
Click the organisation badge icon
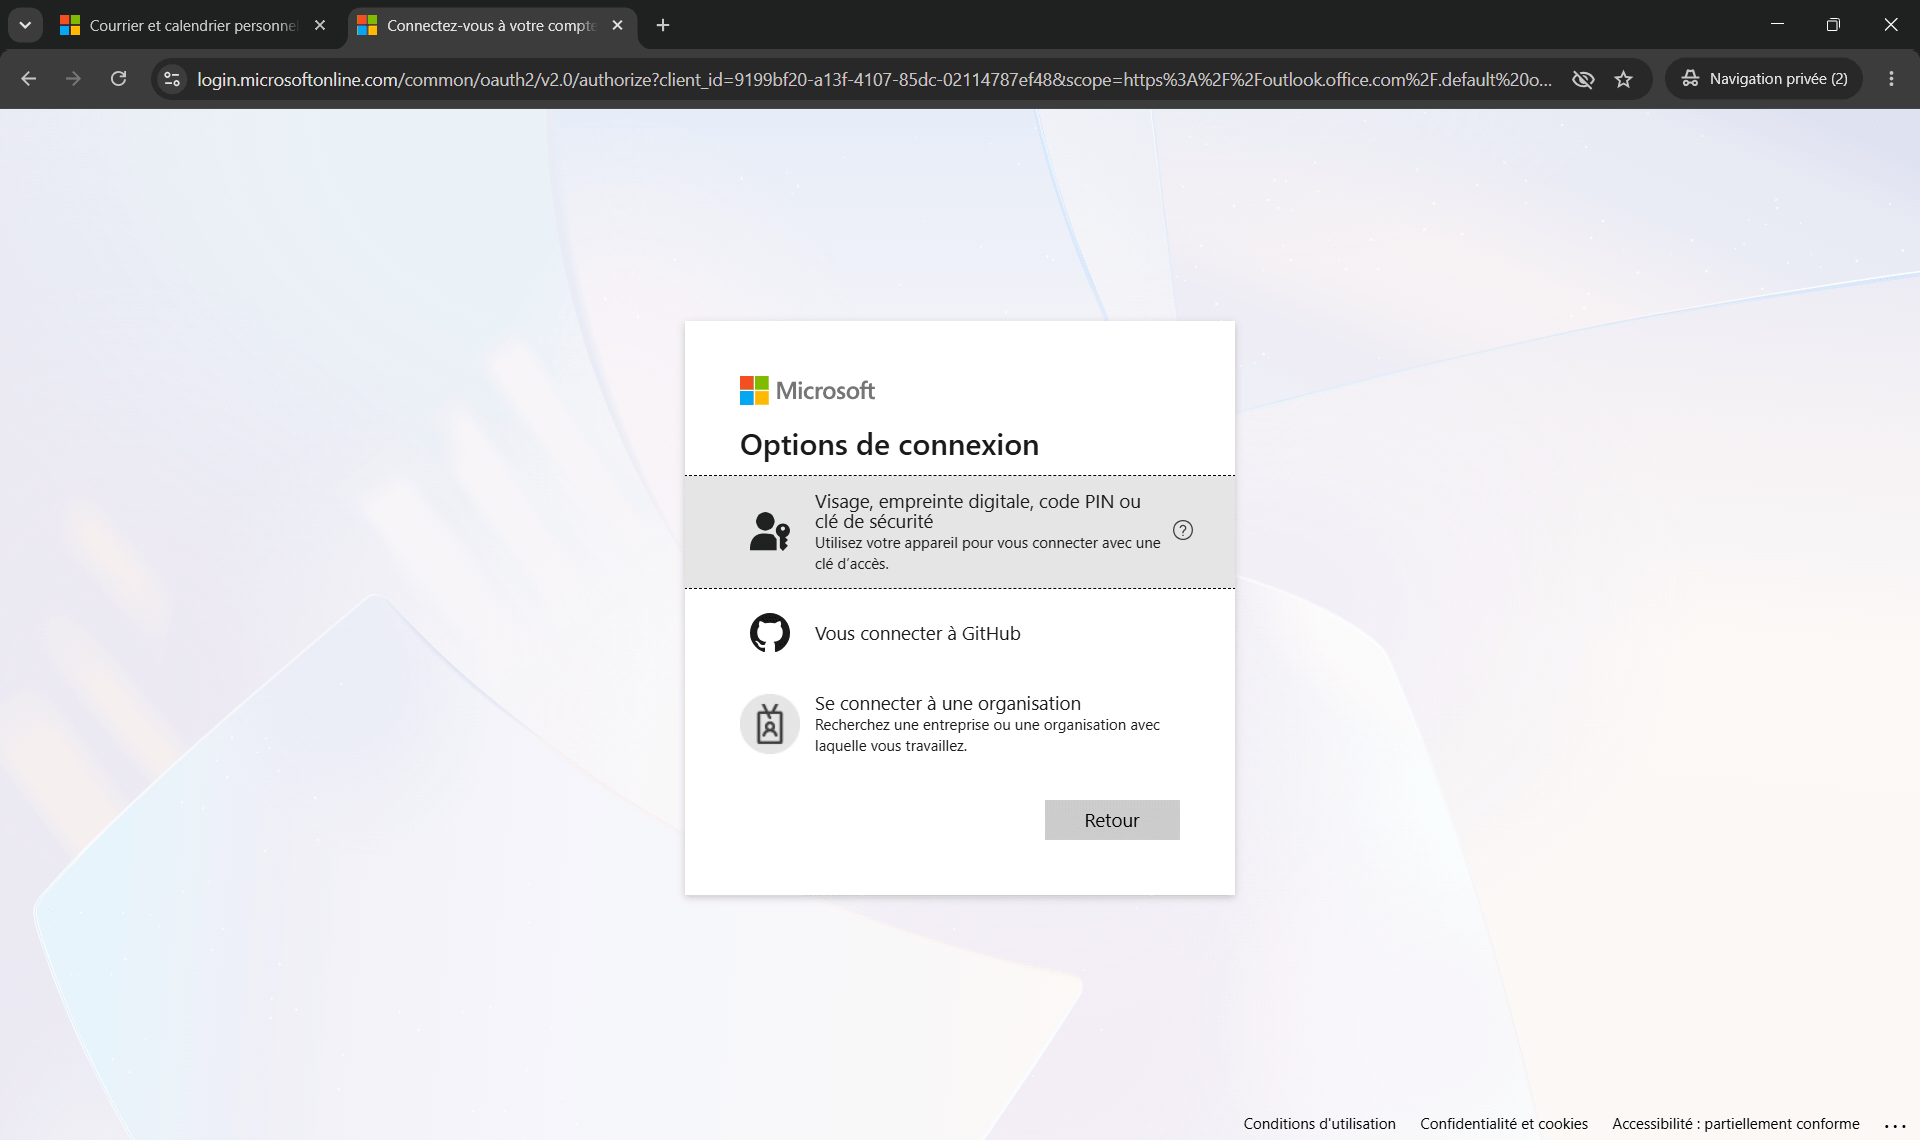click(x=770, y=724)
